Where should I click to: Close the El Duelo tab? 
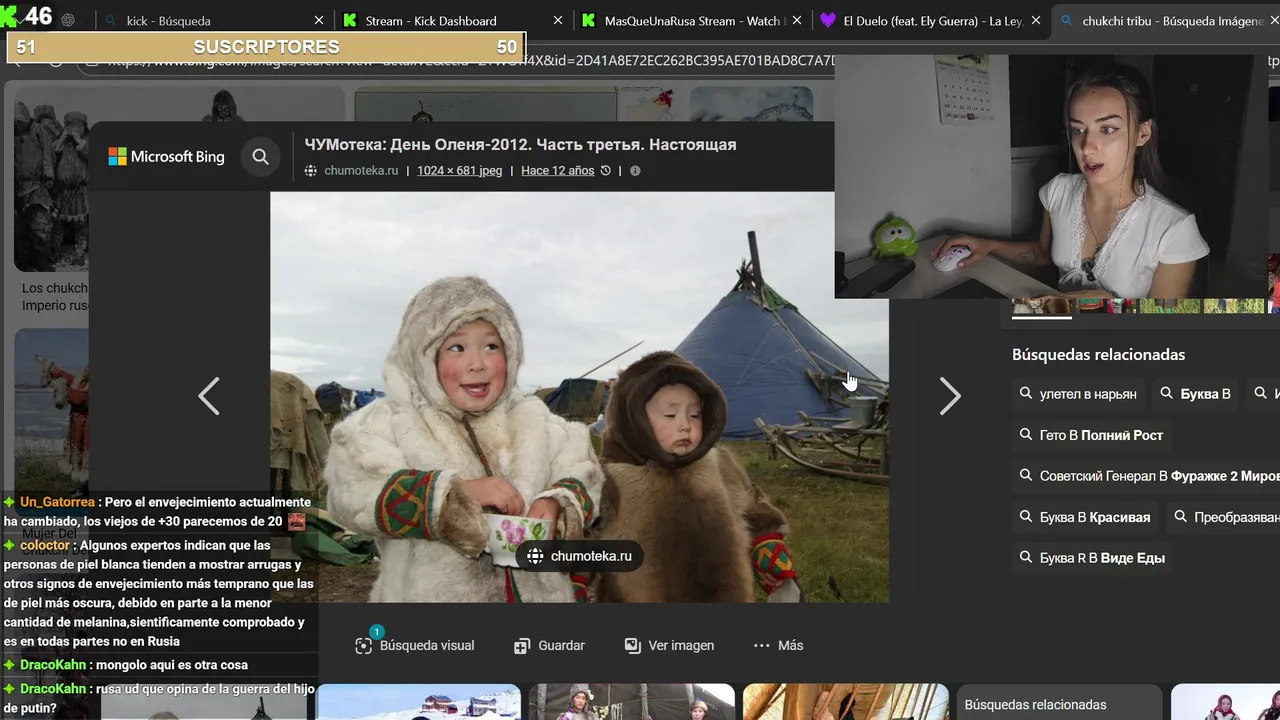(x=1036, y=20)
